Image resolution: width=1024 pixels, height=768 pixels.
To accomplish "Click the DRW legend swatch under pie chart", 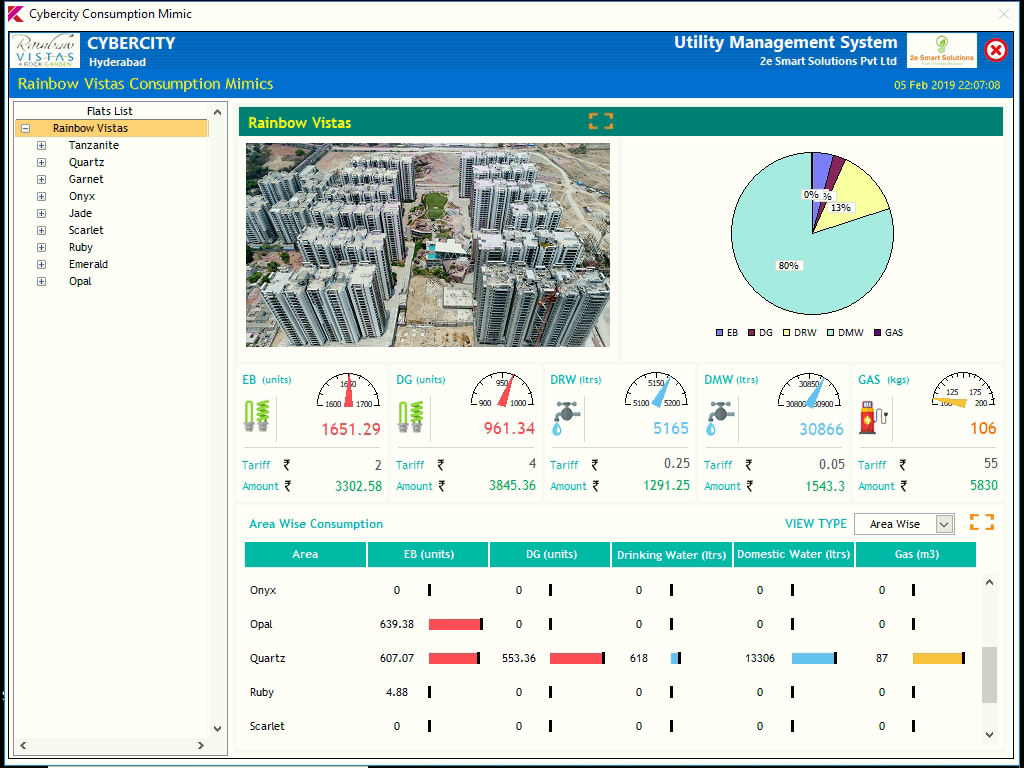I will [786, 332].
